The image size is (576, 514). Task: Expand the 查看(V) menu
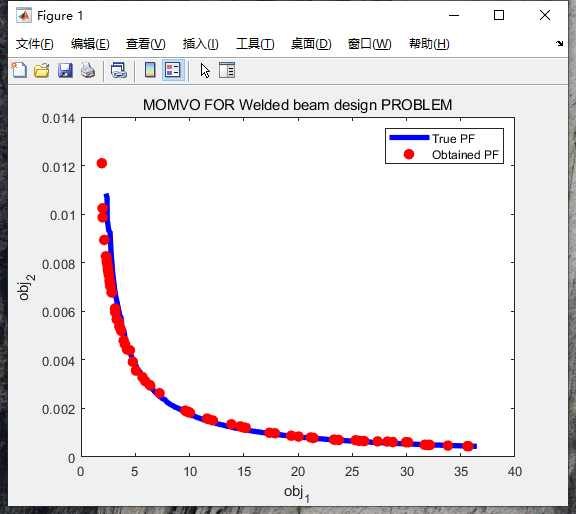click(x=145, y=44)
